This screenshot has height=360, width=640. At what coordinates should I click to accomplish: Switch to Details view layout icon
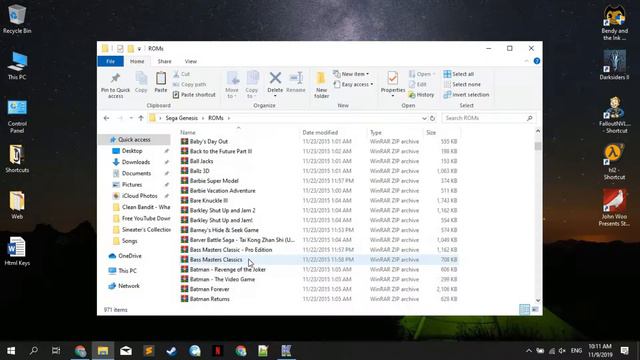[524, 309]
